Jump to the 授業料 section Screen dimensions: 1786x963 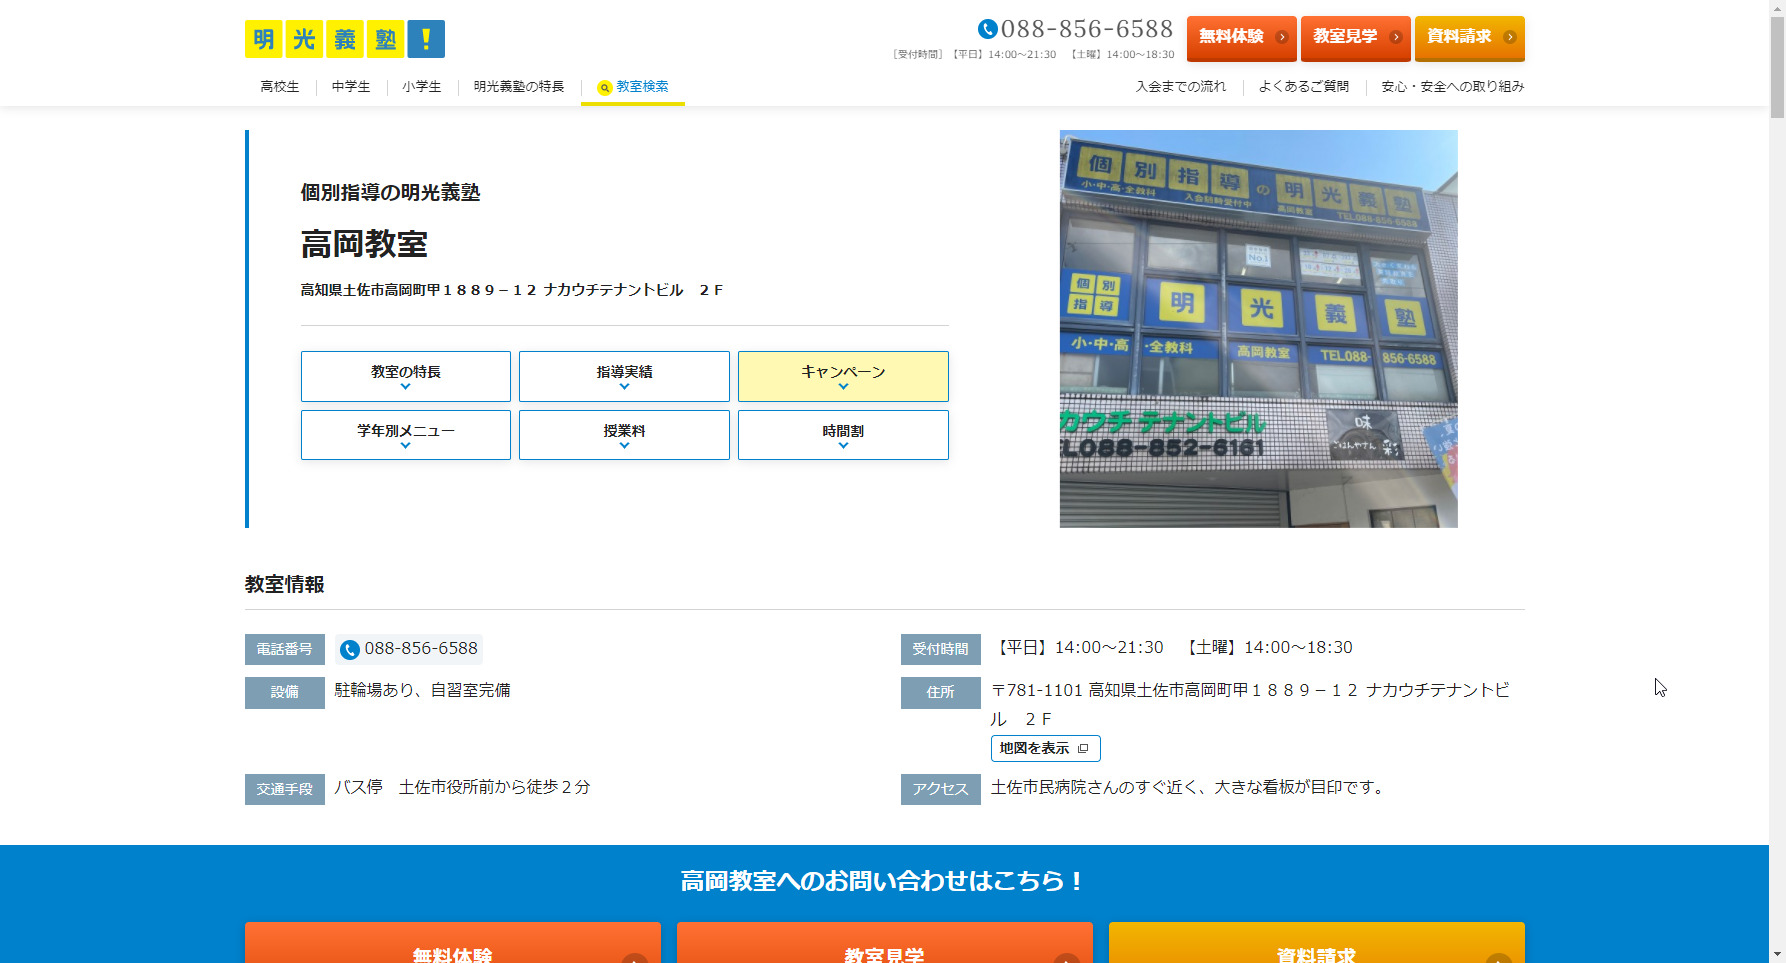coord(624,435)
